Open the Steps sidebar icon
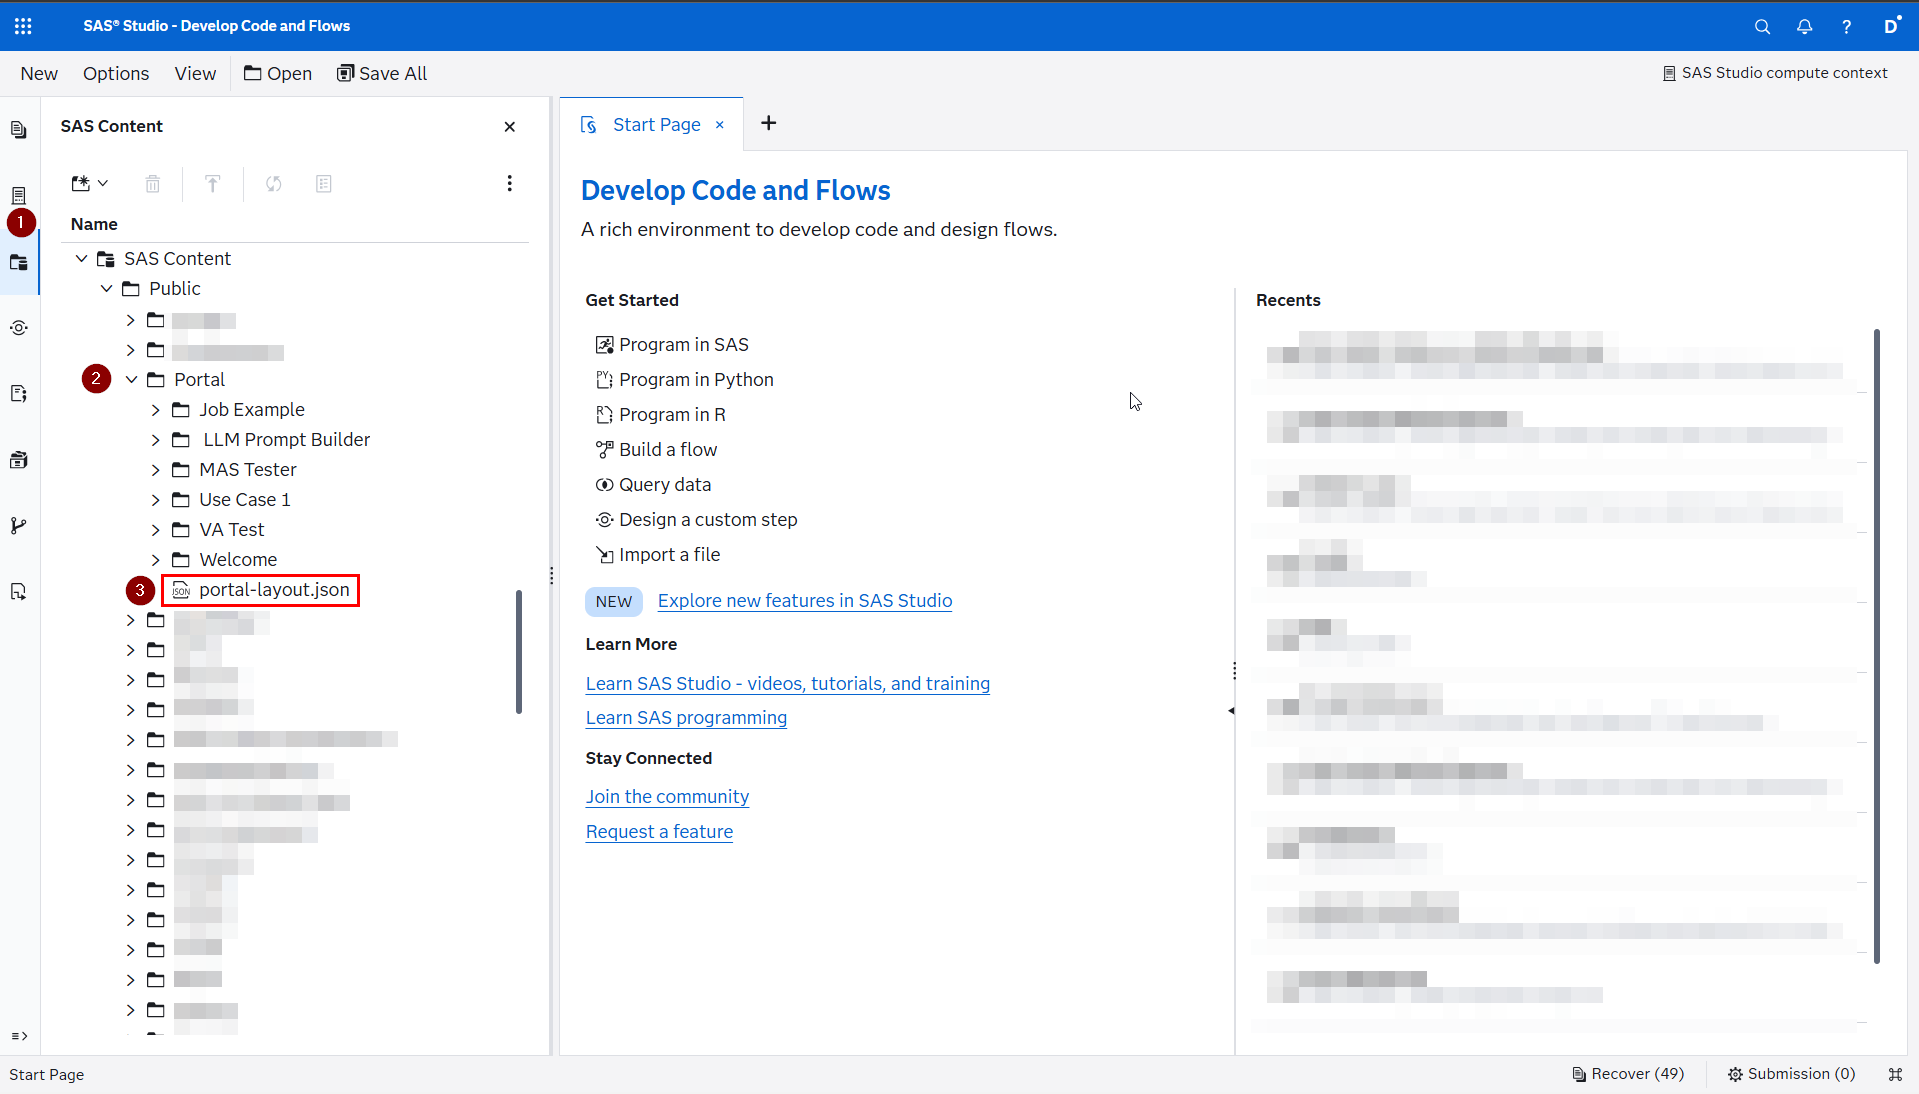Image resolution: width=1919 pixels, height=1094 pixels. pos(19,328)
